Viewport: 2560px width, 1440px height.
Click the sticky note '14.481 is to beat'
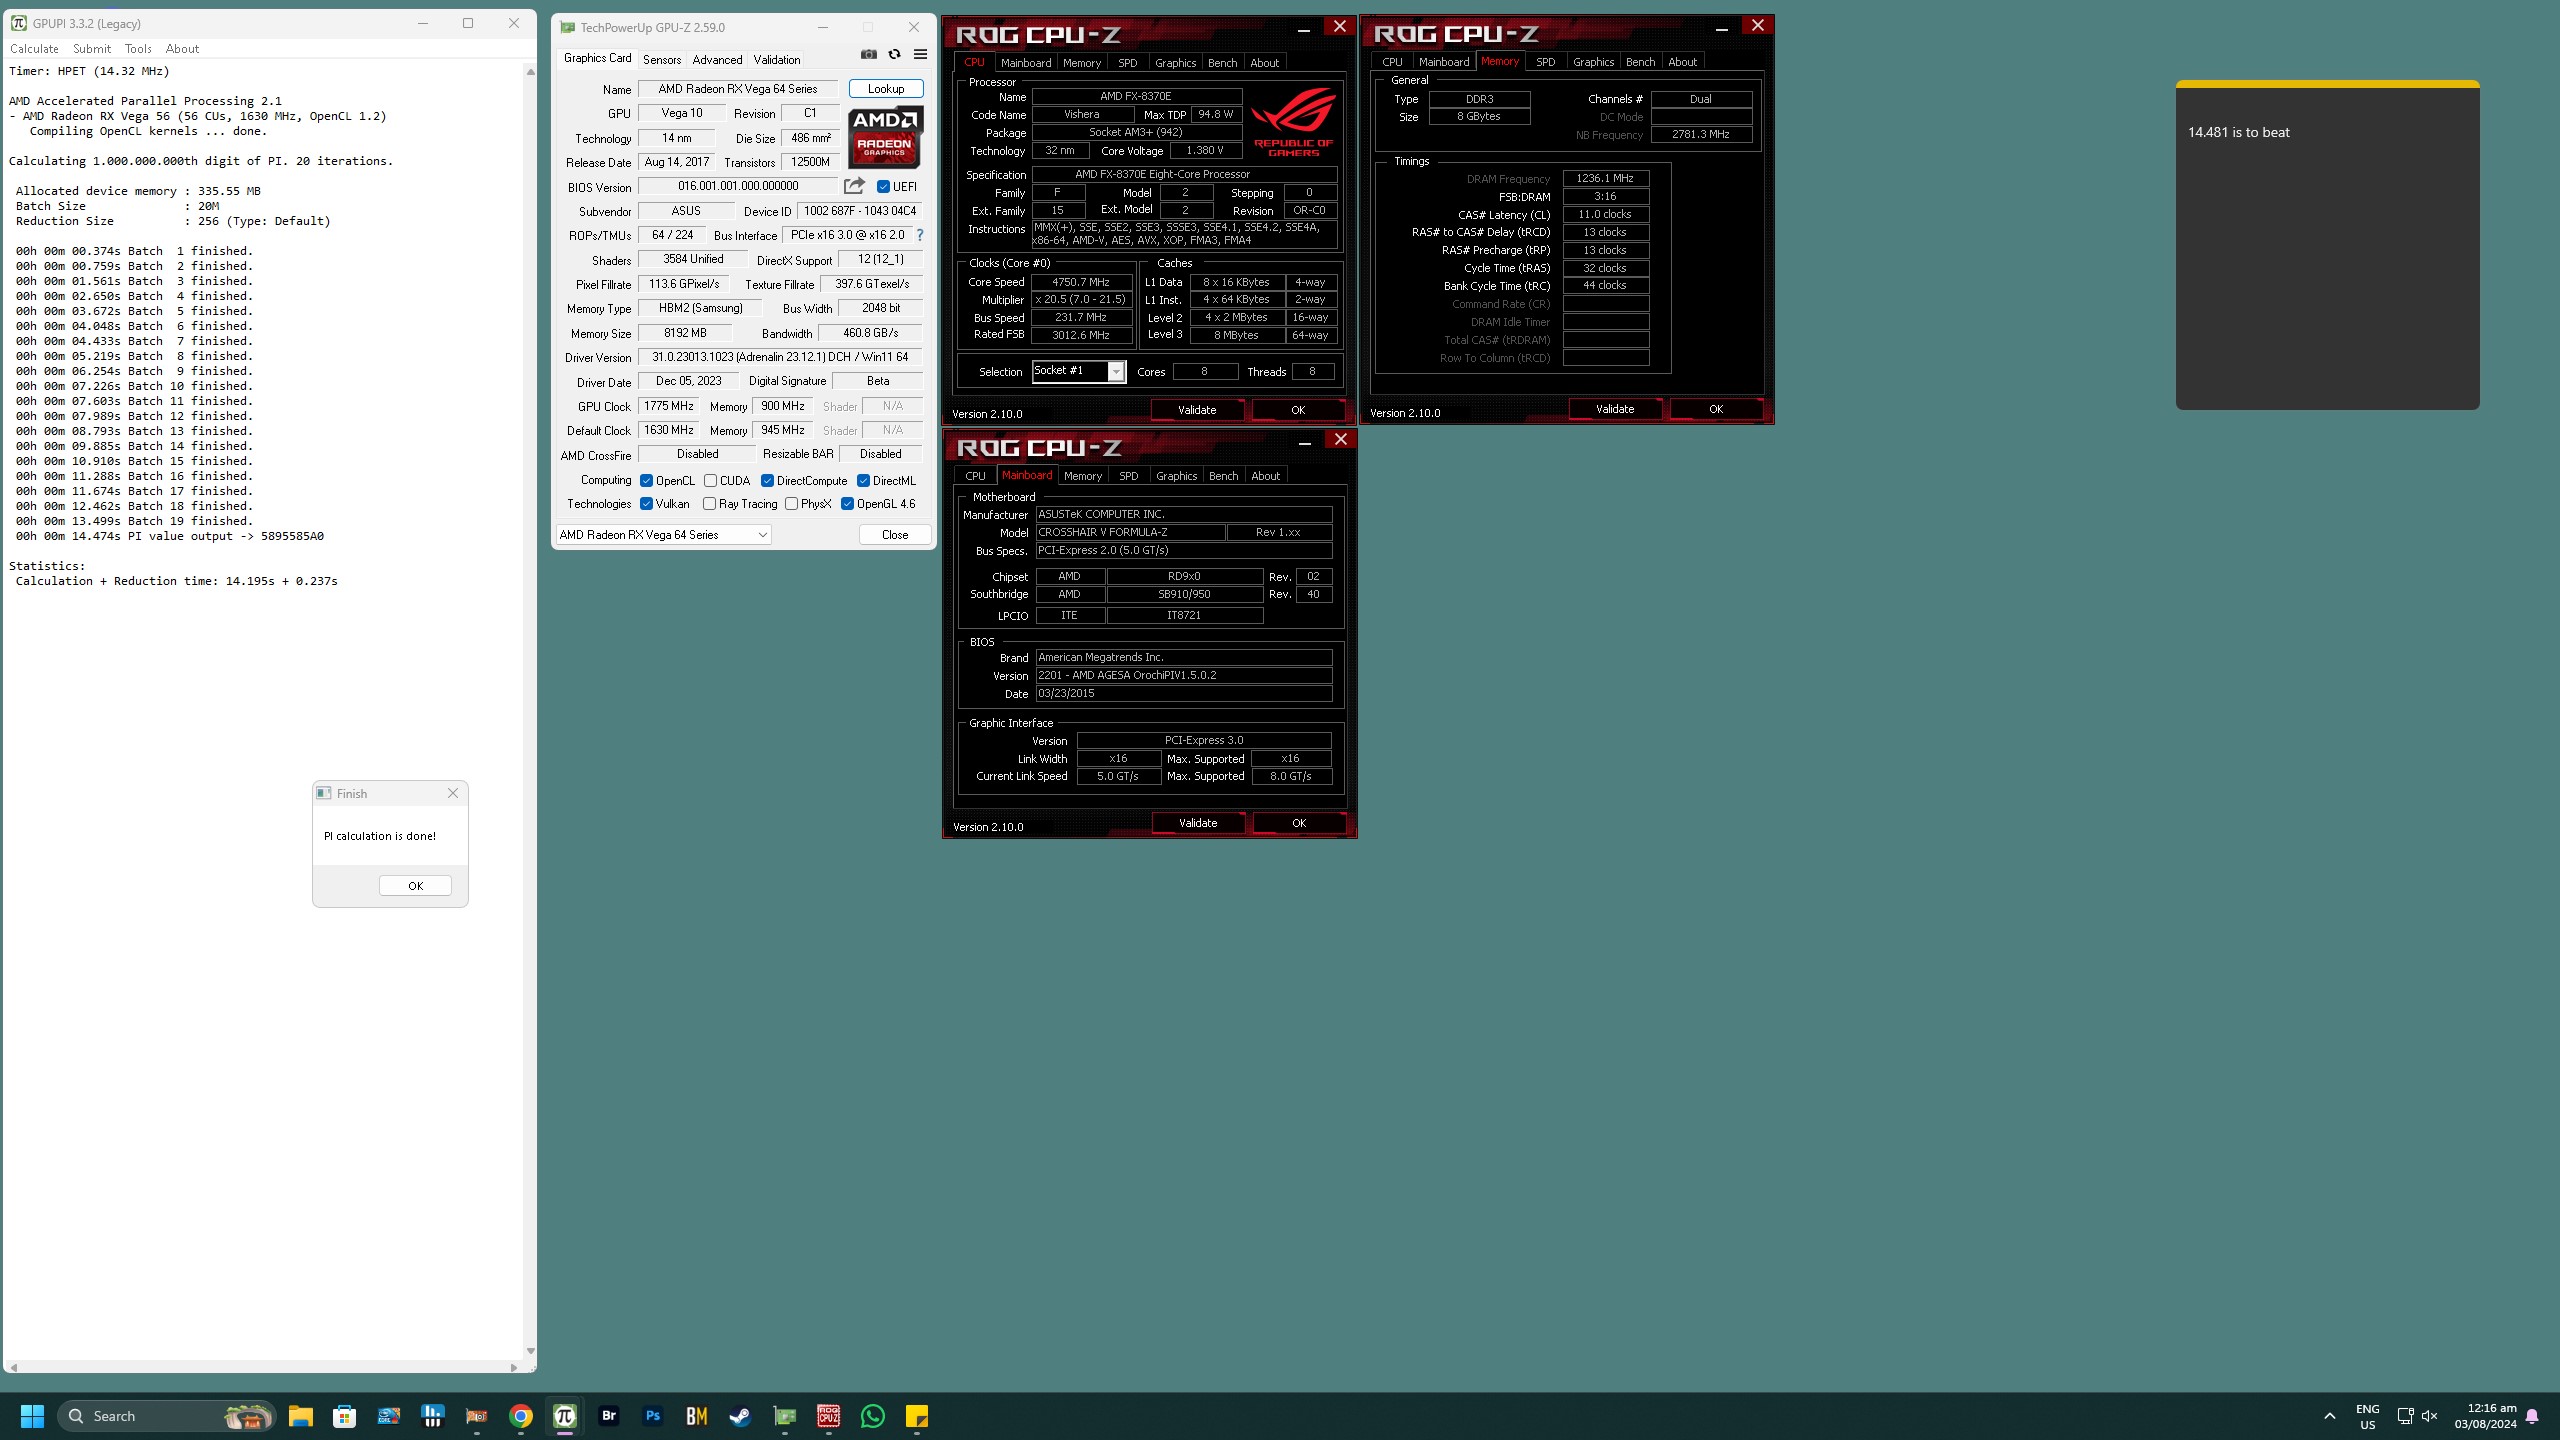tap(2238, 132)
